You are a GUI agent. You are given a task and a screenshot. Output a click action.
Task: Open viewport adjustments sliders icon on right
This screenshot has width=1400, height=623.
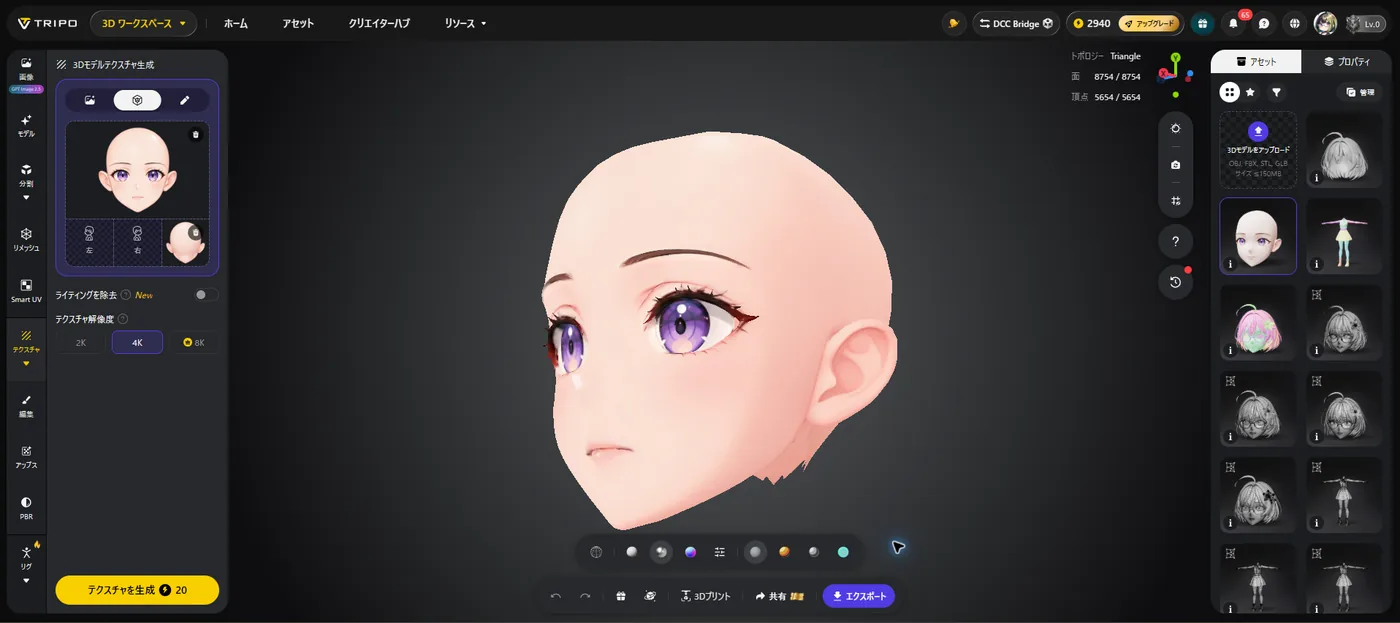(1176, 201)
